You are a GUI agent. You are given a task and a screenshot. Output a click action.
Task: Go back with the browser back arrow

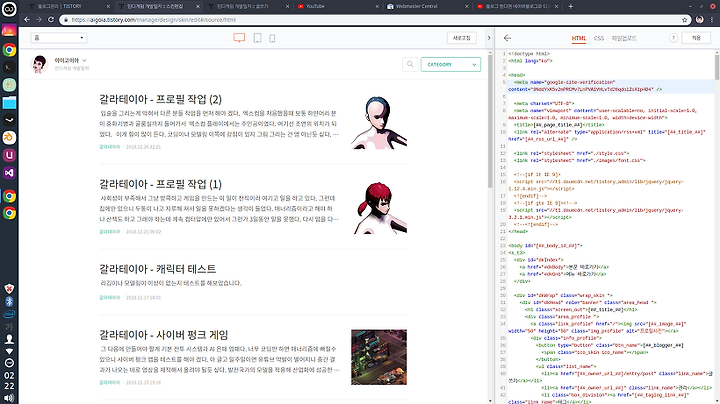(x=27, y=20)
